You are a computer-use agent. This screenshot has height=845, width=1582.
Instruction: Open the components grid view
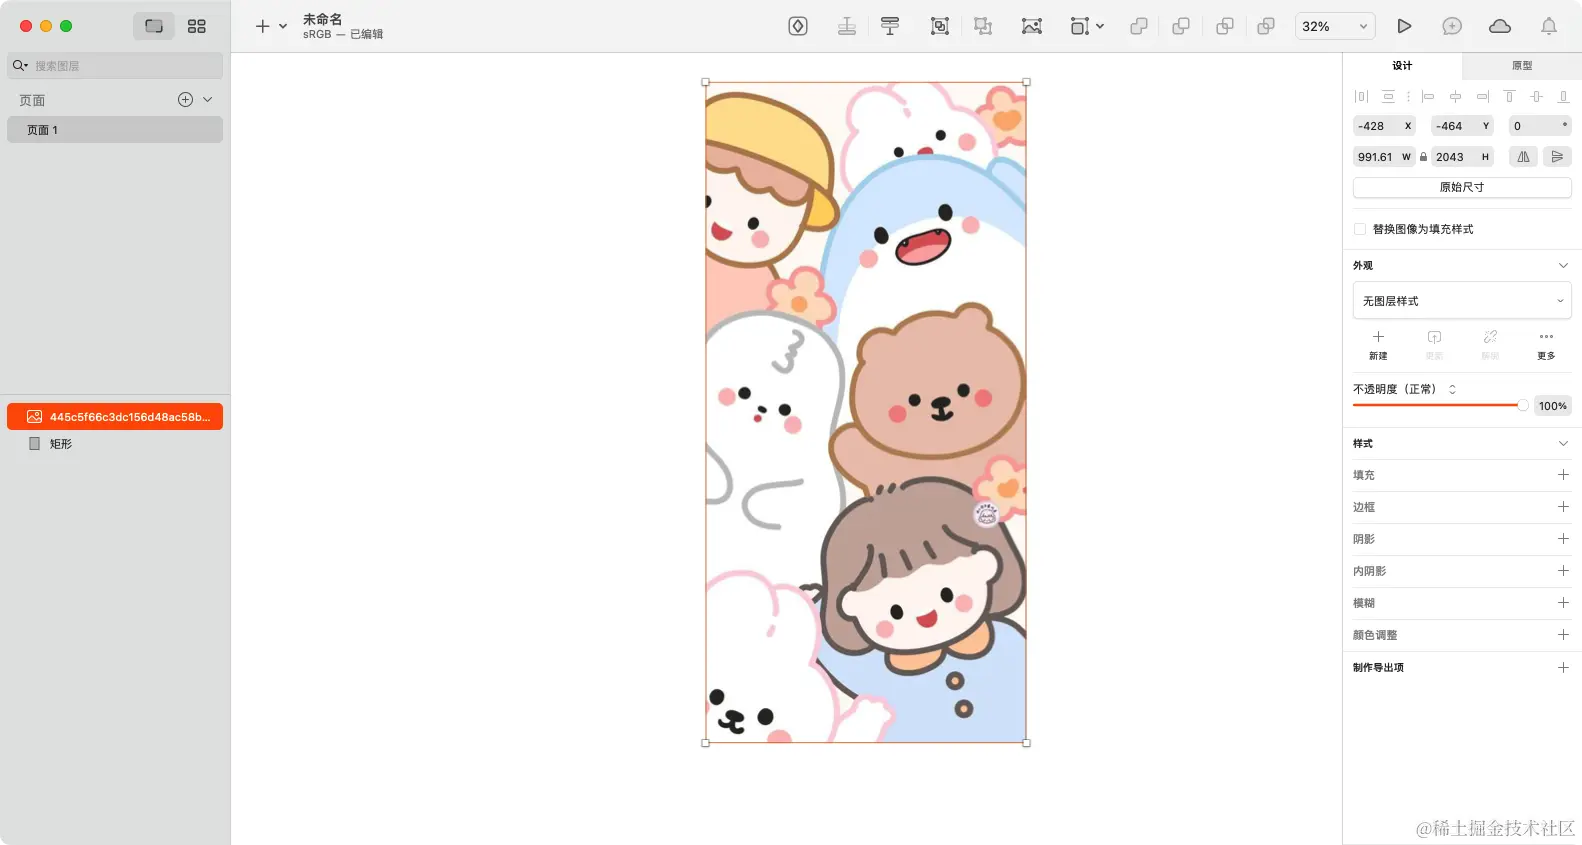coord(197,26)
